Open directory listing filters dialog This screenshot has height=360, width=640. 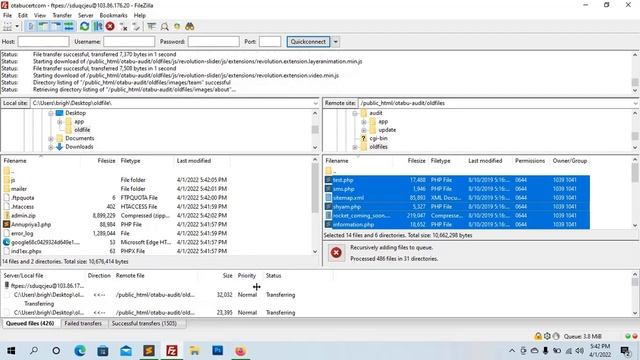[x=151, y=27]
